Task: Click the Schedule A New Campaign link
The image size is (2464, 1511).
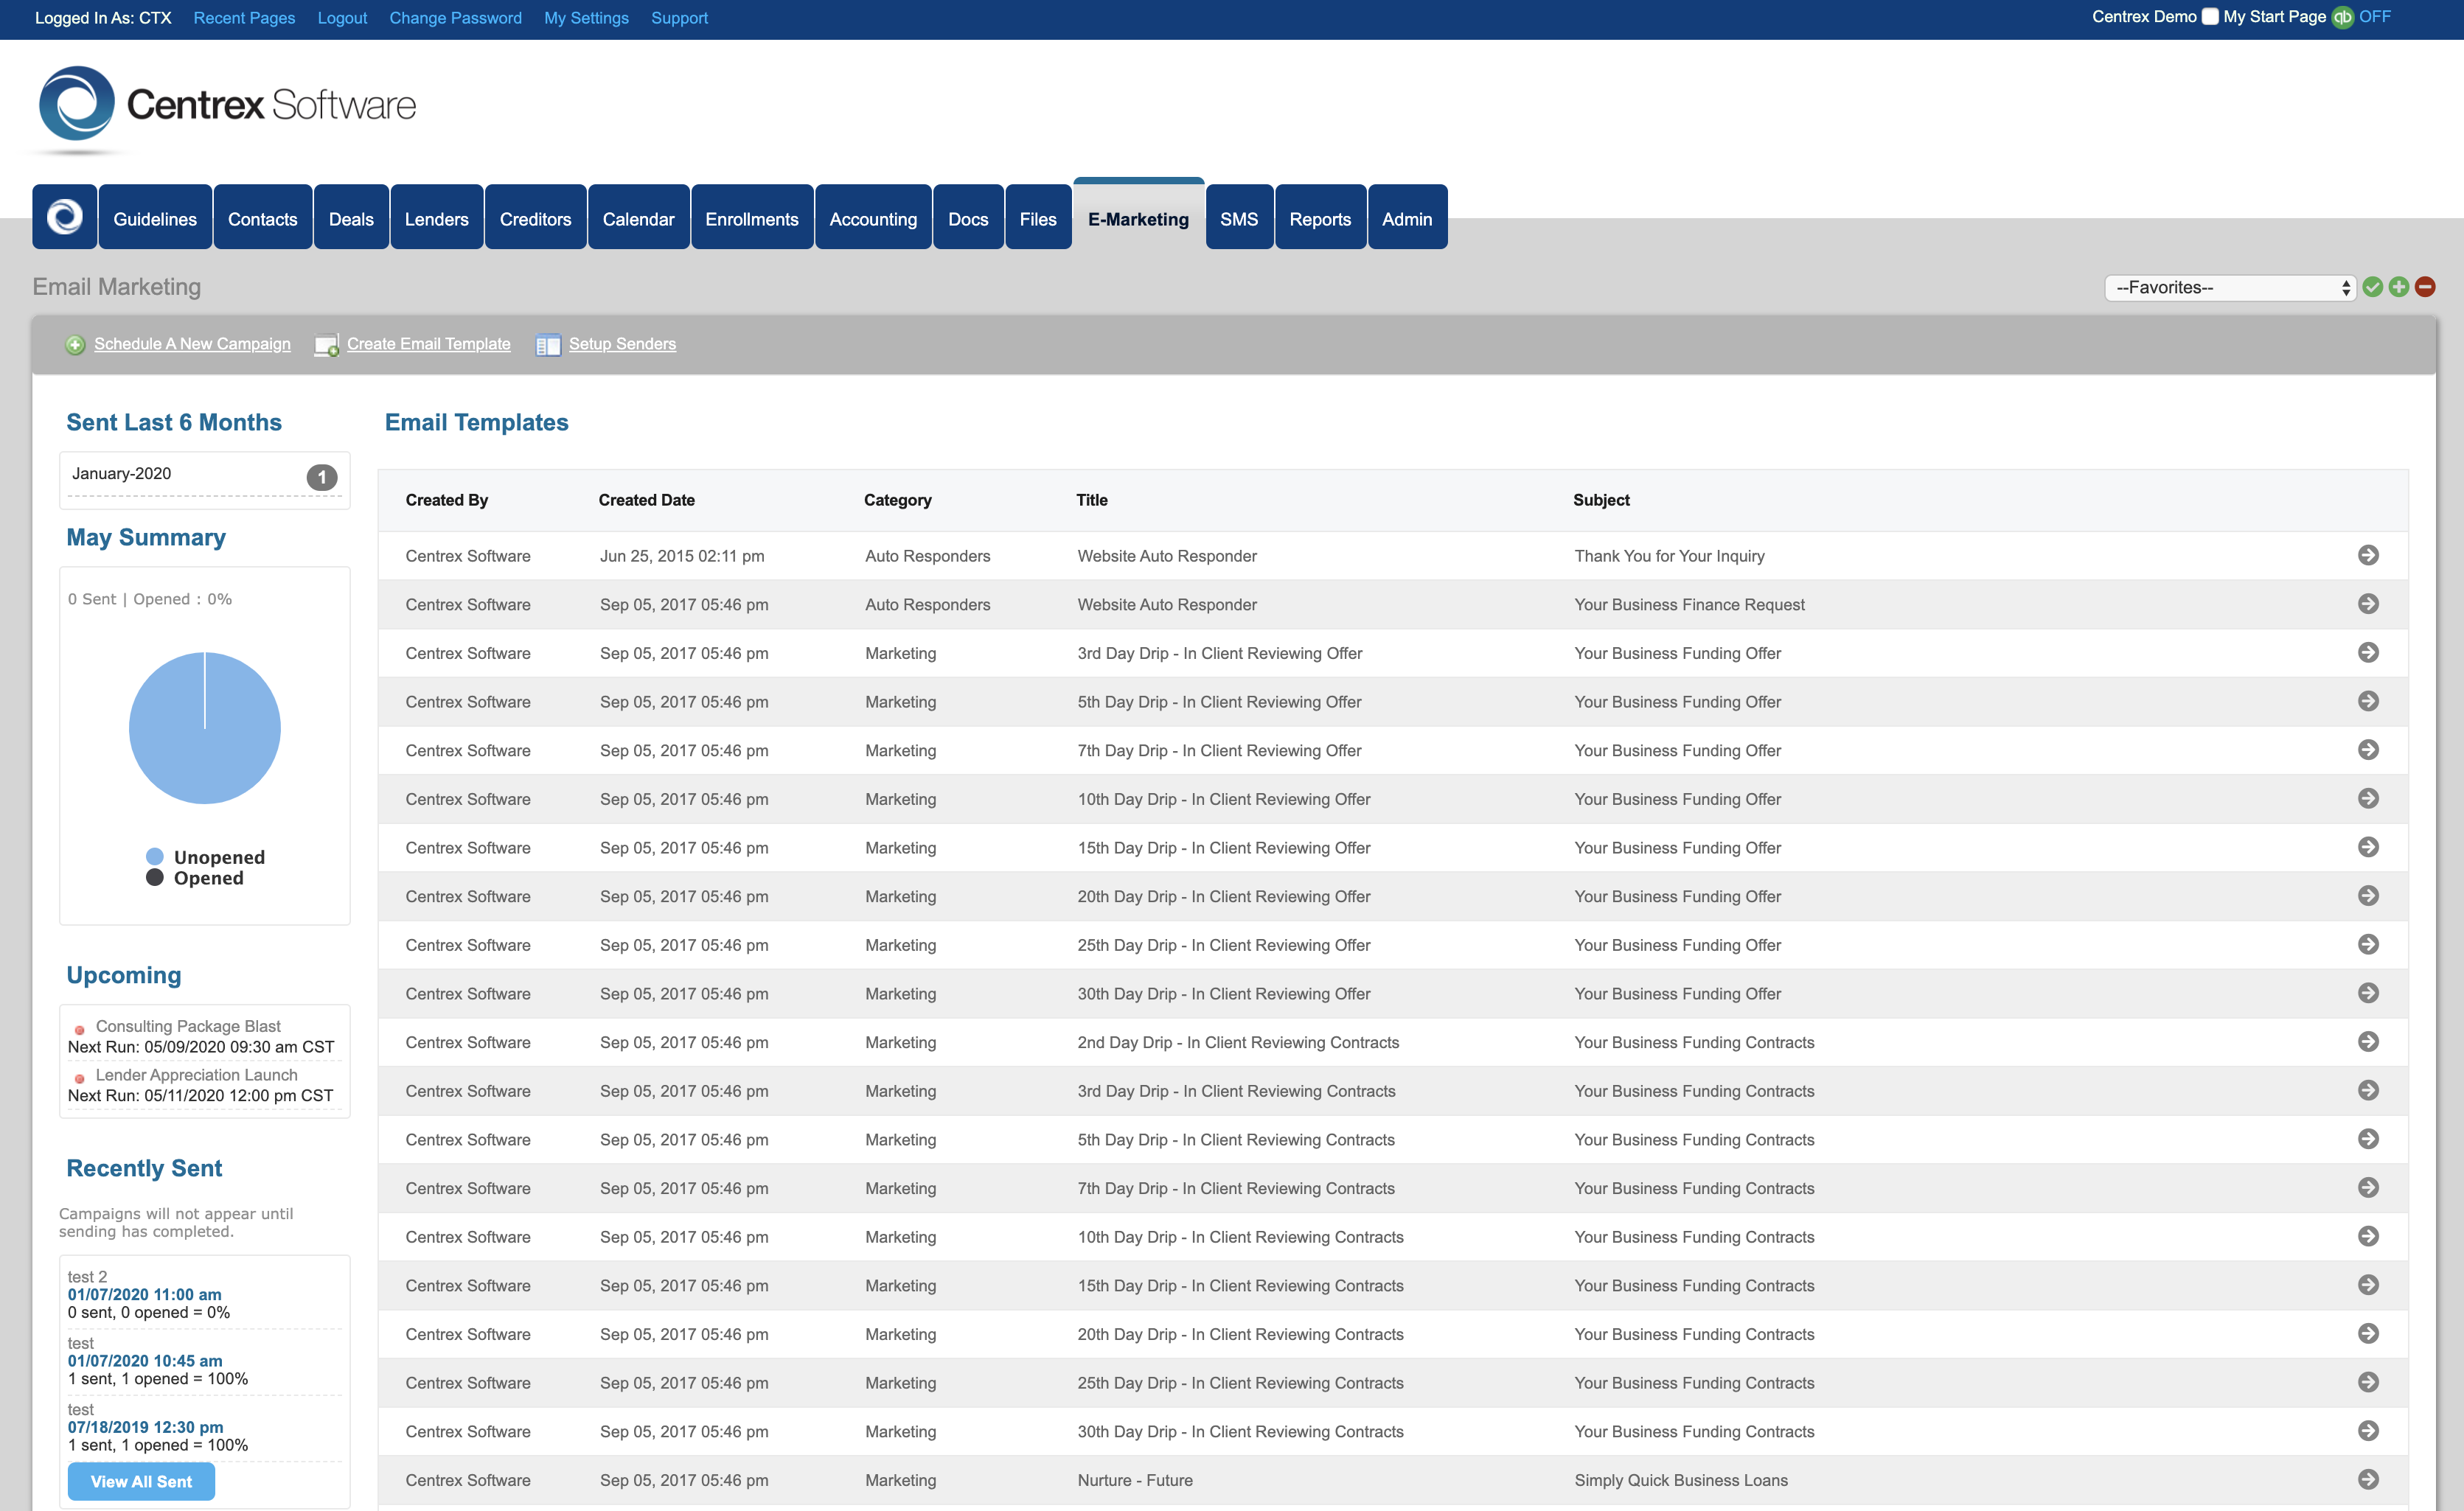Action: 192,344
